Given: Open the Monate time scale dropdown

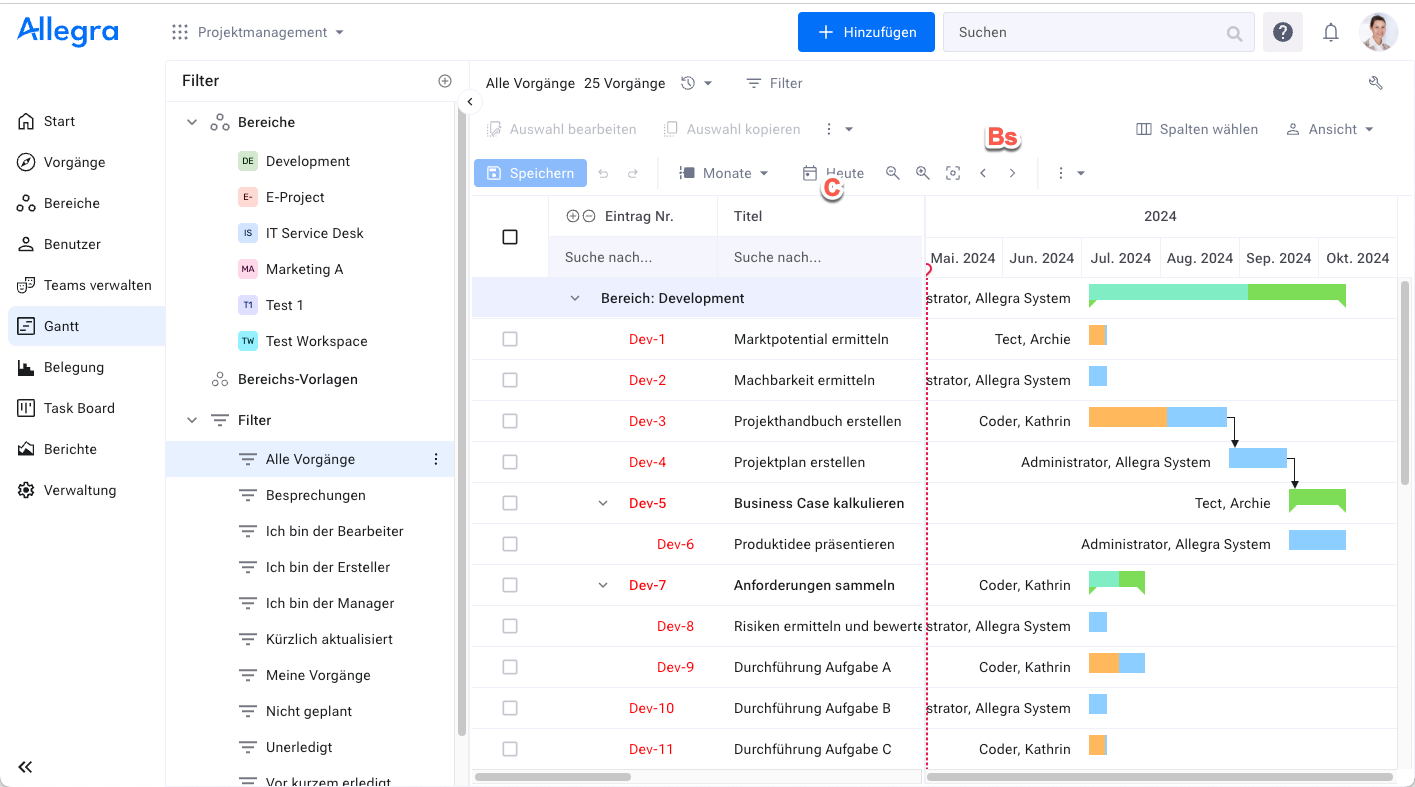Looking at the screenshot, I should click(725, 173).
